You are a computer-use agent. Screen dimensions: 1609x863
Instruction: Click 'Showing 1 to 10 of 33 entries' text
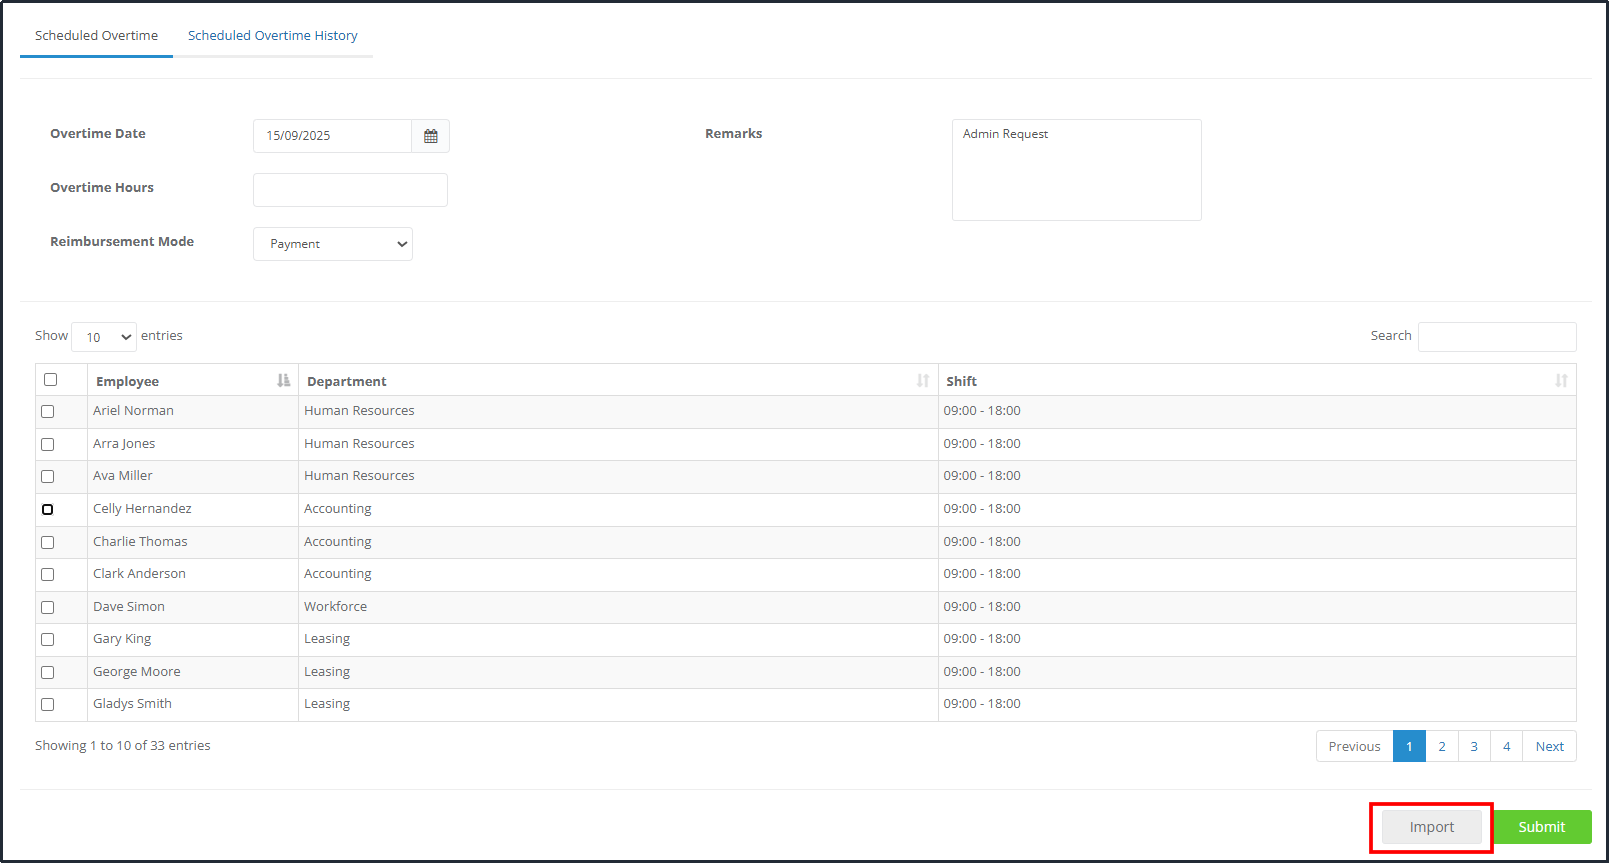[123, 745]
